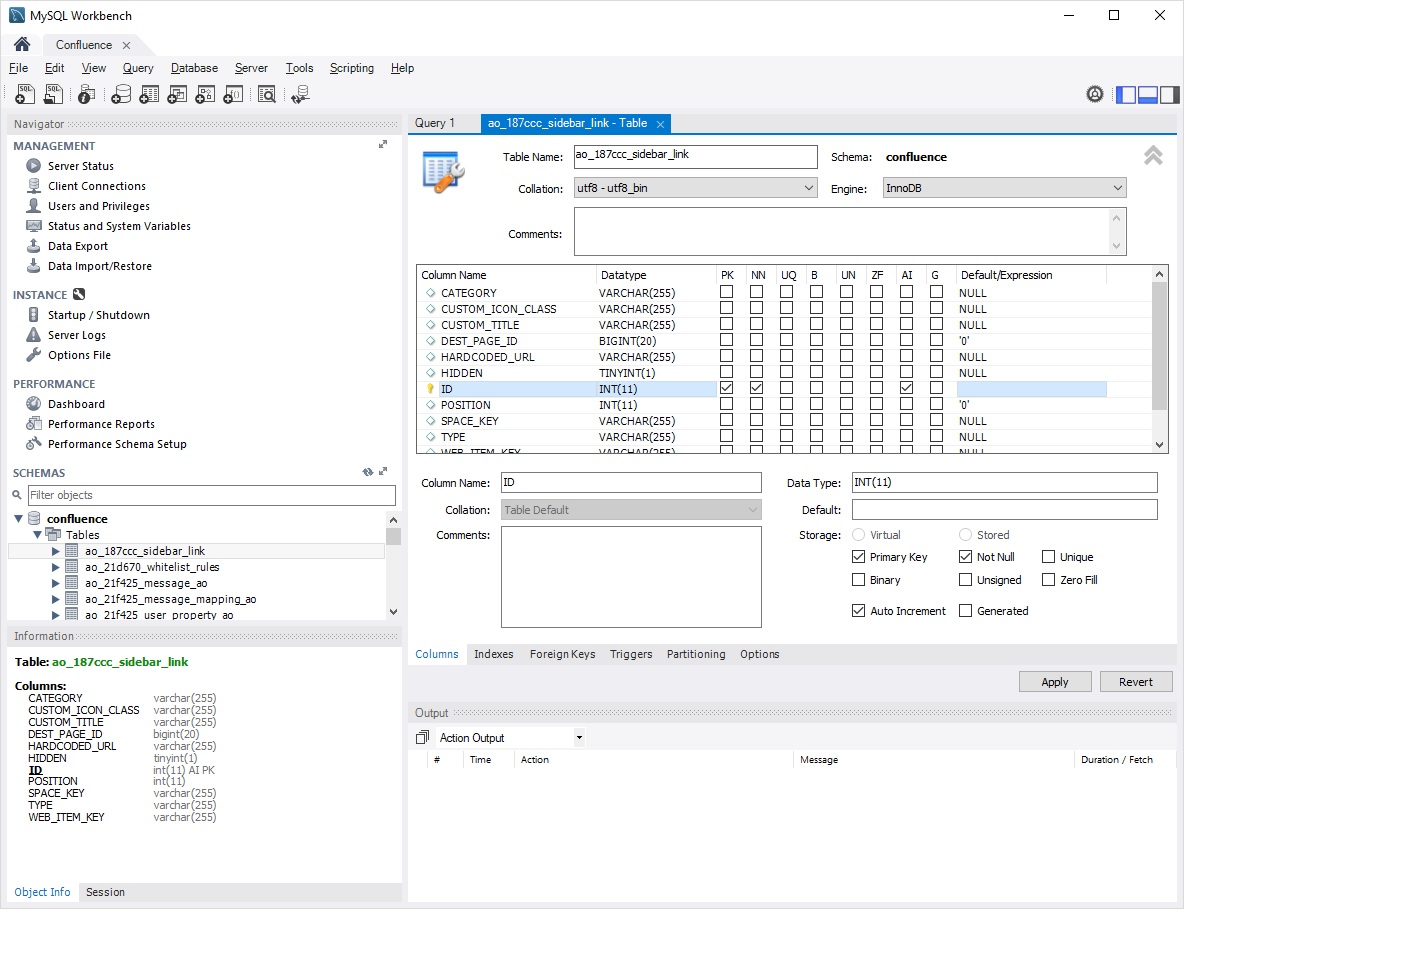This screenshot has height=960, width=1402.
Task: Toggle the bottom output panel visibility icon
Action: coord(1148,95)
